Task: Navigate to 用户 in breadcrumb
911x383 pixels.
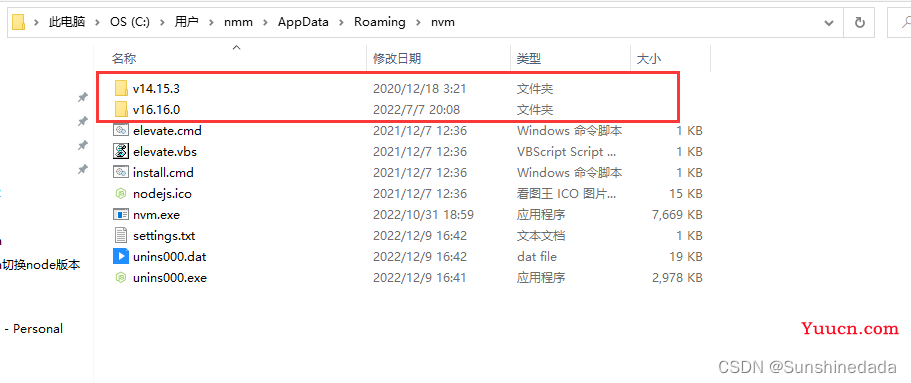Action: coord(186,22)
